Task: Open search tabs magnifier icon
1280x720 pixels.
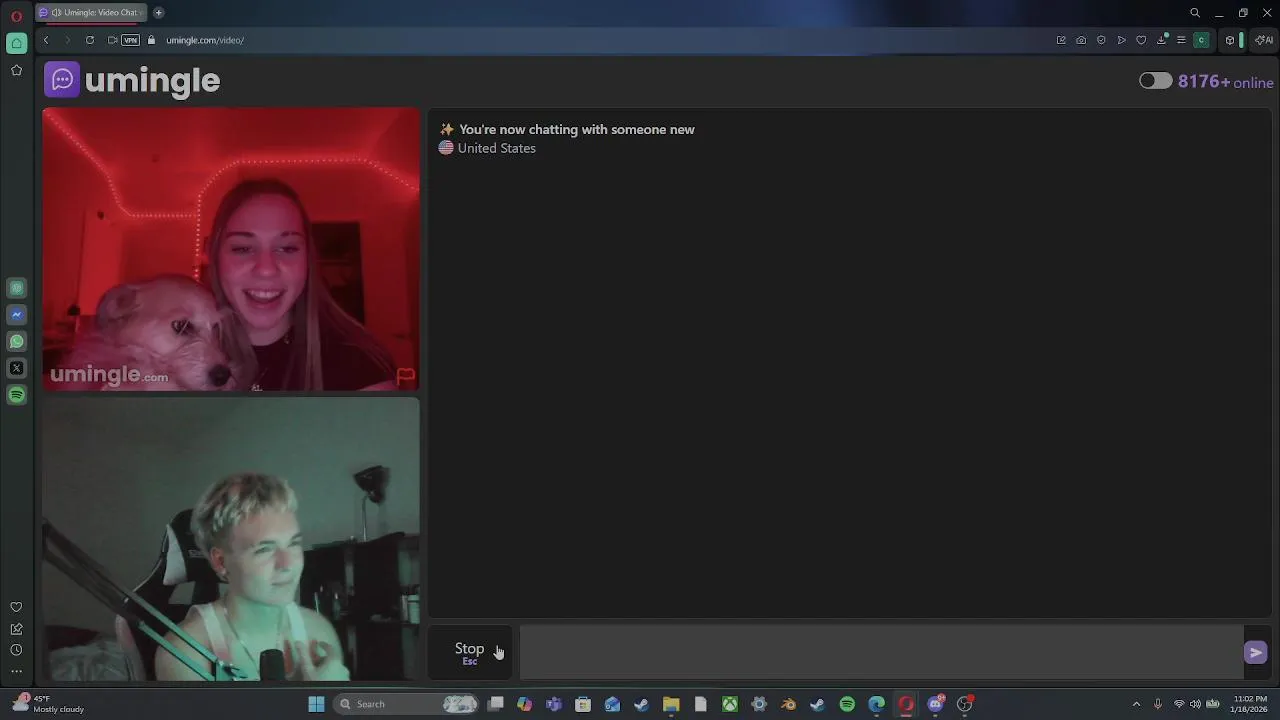Action: point(1195,13)
